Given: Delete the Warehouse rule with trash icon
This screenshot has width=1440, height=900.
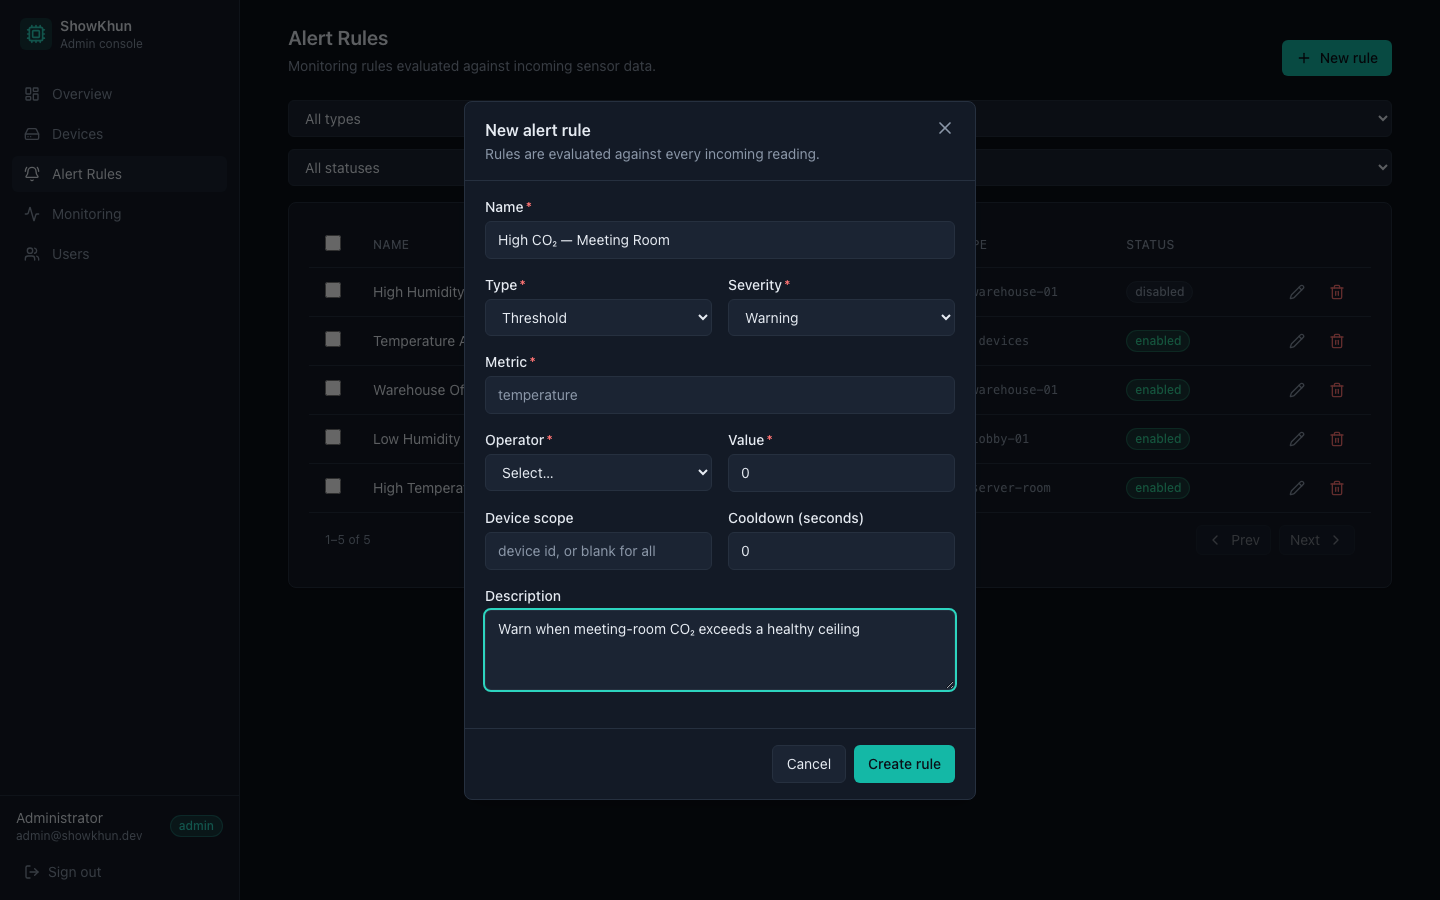Looking at the screenshot, I should pos(1337,390).
